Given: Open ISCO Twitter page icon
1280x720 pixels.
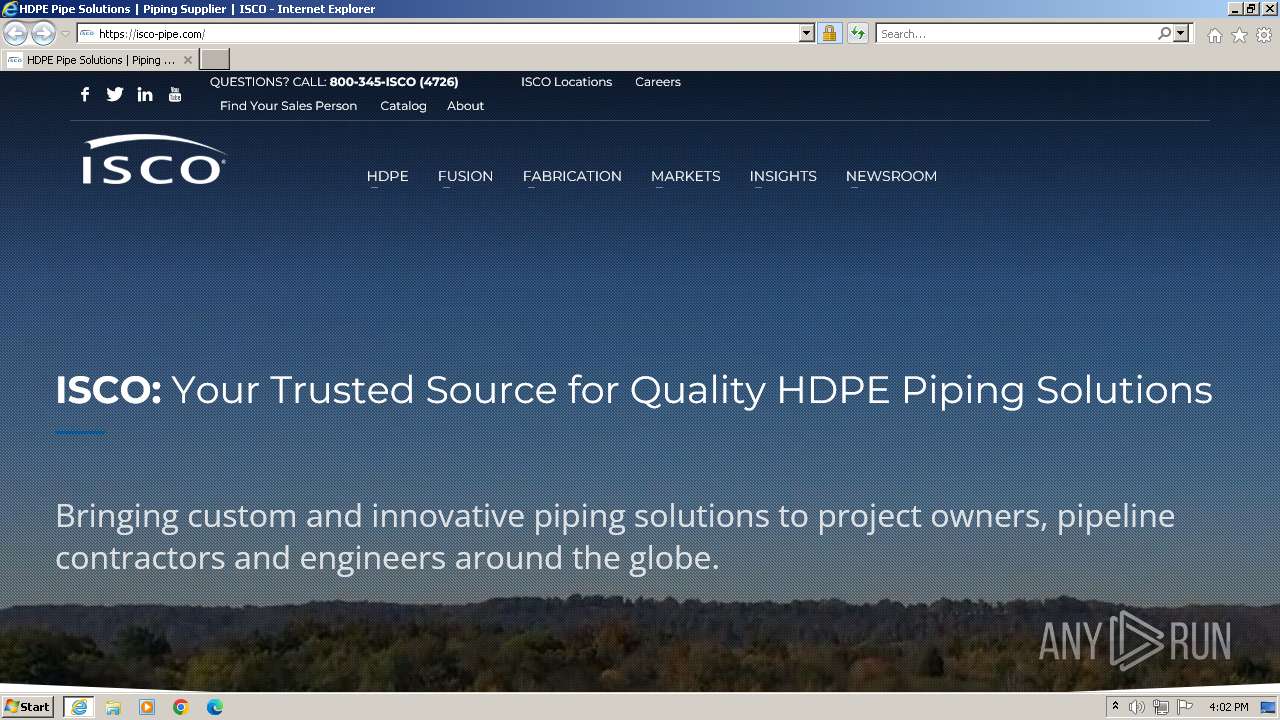Looking at the screenshot, I should click(115, 94).
